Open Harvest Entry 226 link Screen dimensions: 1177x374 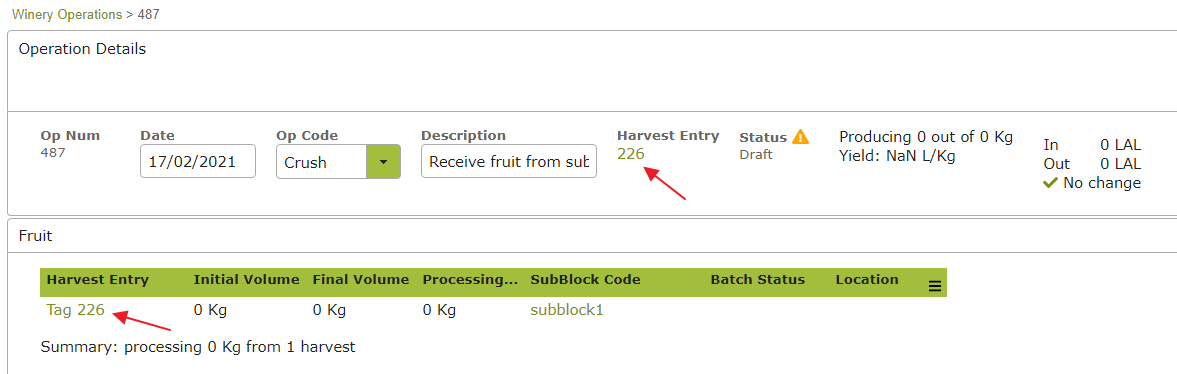[631, 153]
